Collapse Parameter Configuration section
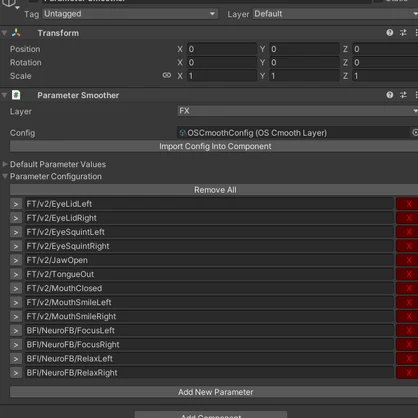 pyautogui.click(x=5, y=176)
